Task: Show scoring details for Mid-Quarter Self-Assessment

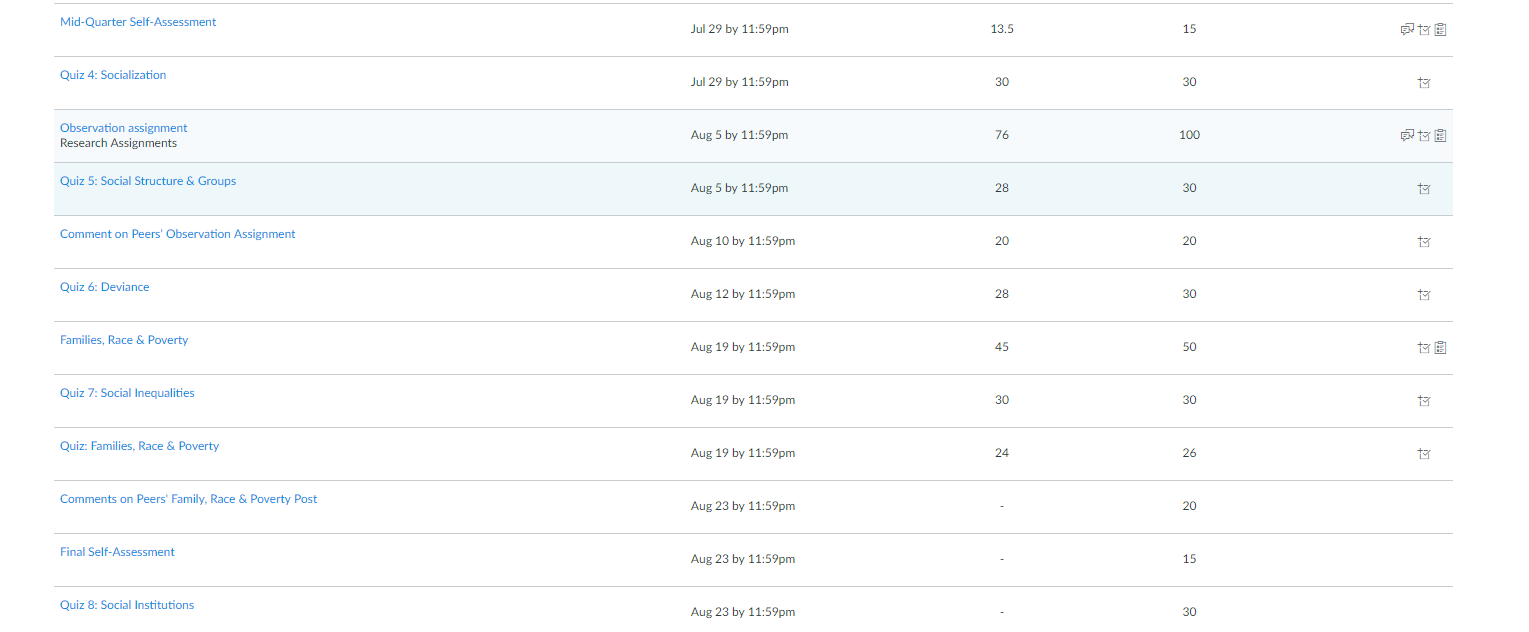Action: point(1424,30)
